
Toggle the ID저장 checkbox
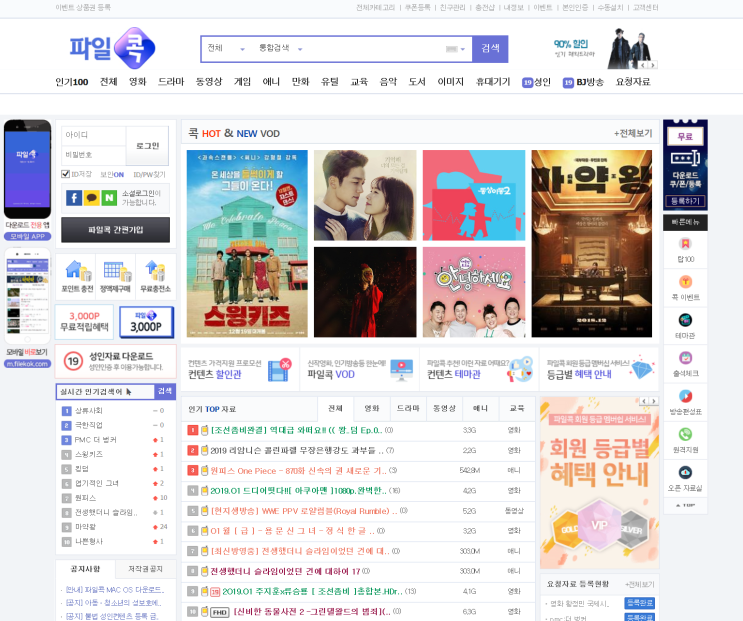(x=65, y=174)
